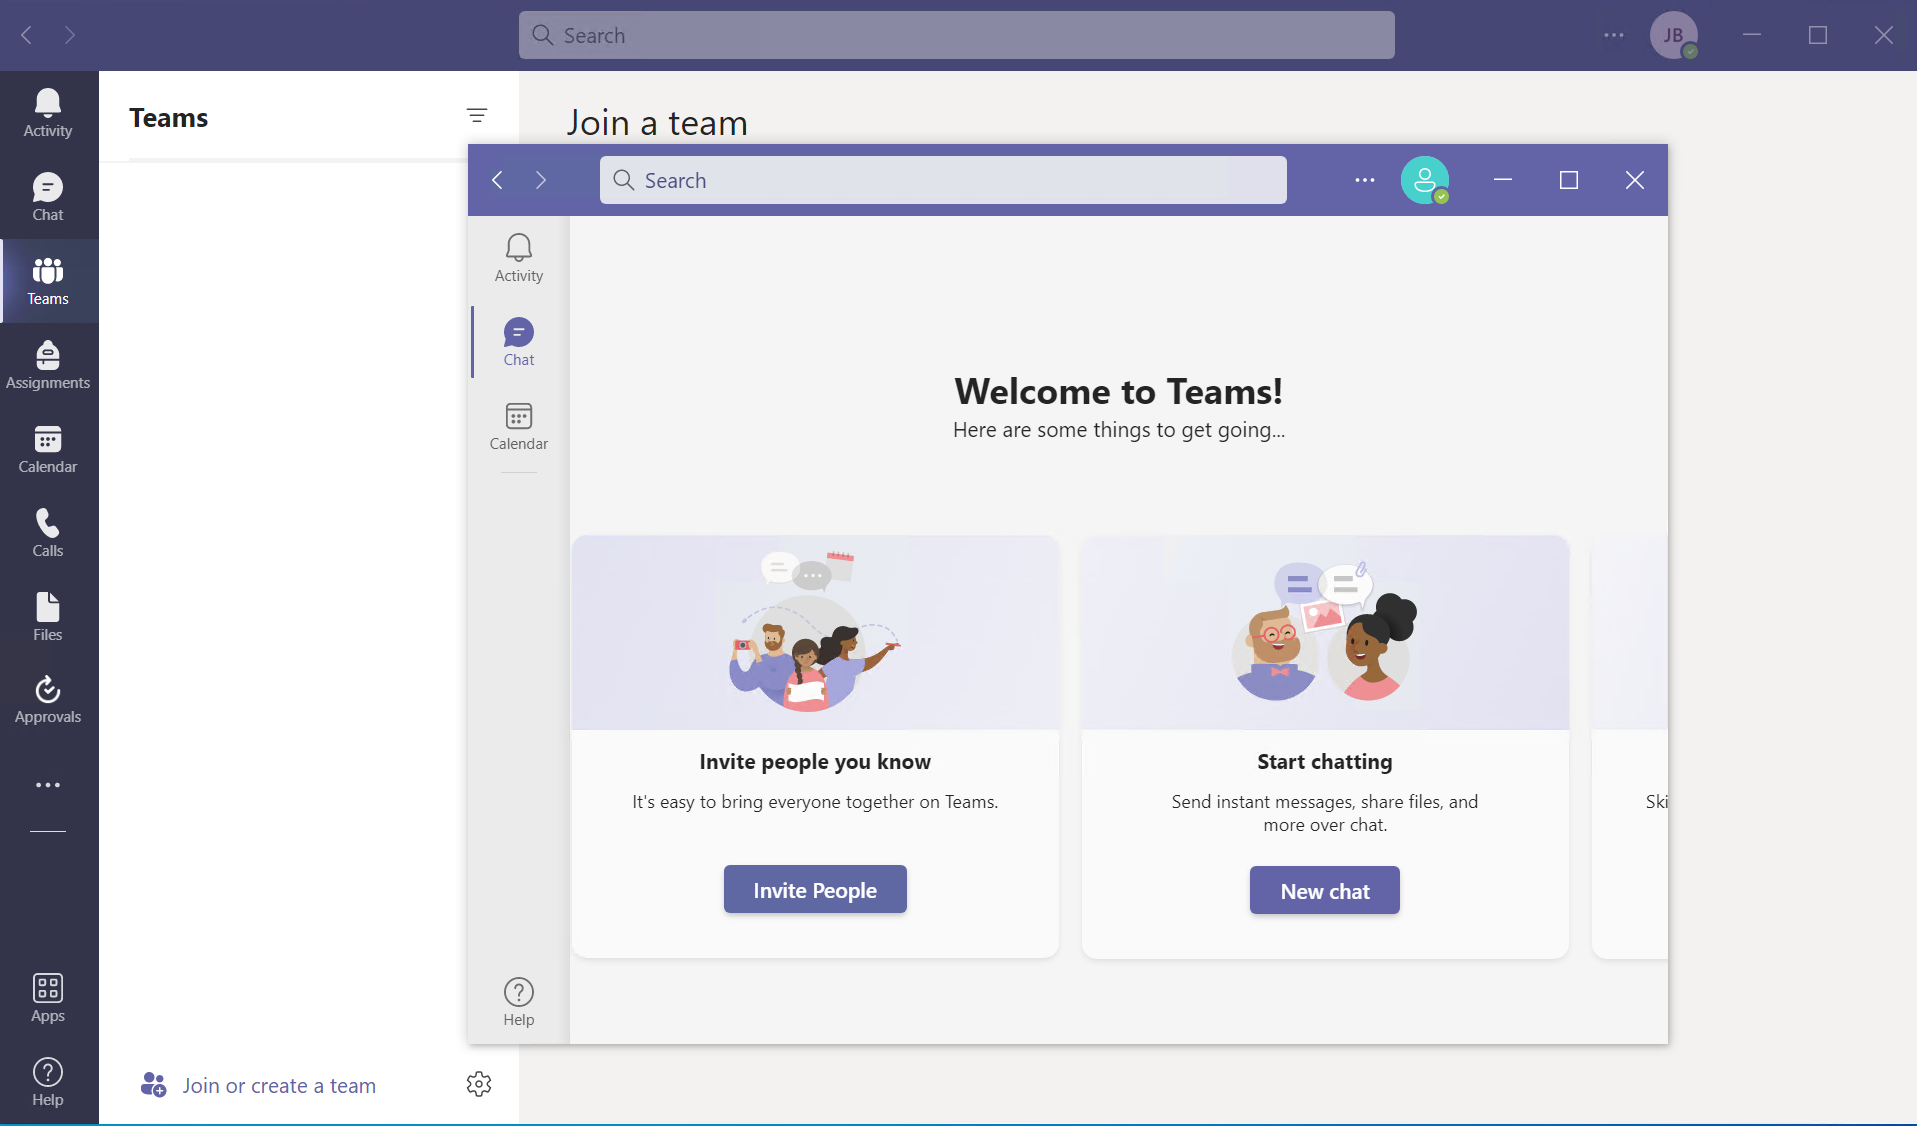Open the More options menu in the title bar
The width and height of the screenshot is (1917, 1126).
pyautogui.click(x=1612, y=35)
